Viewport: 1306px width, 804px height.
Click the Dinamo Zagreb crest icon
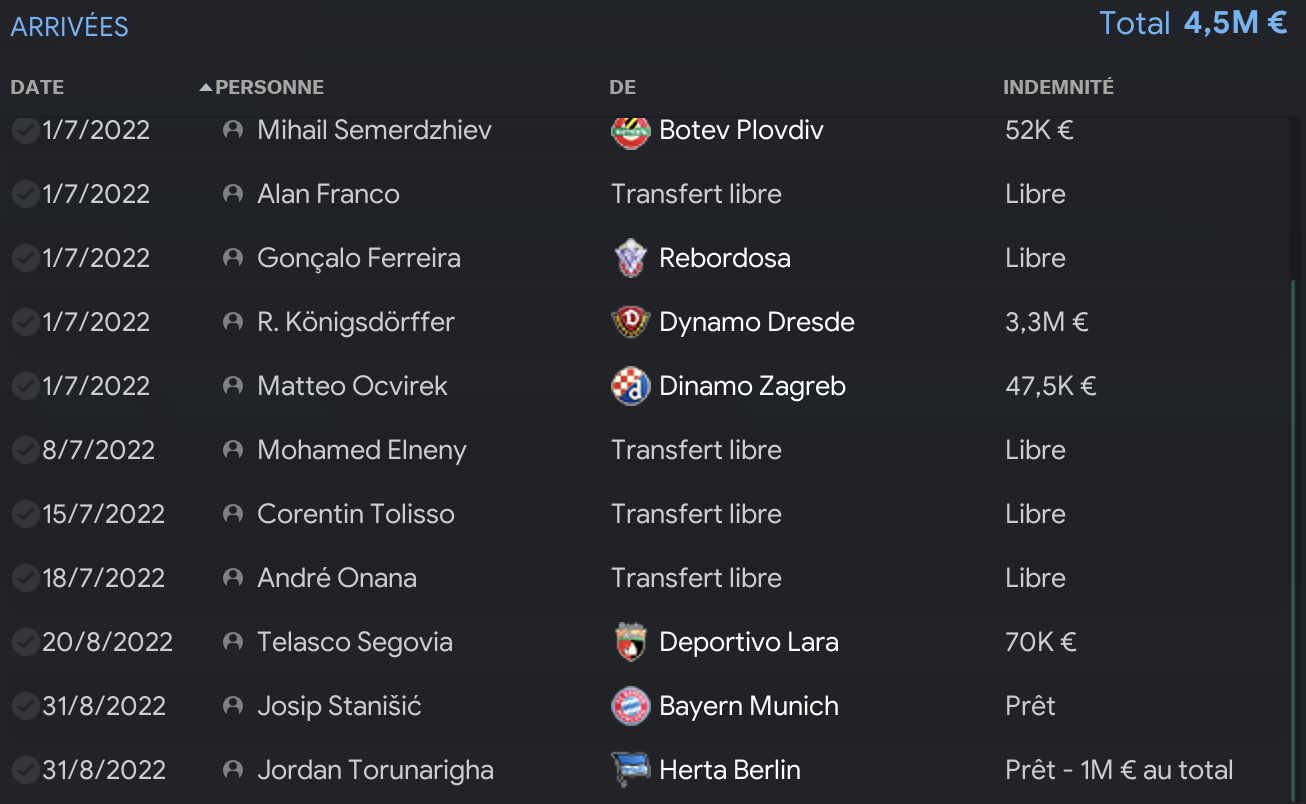pos(630,386)
